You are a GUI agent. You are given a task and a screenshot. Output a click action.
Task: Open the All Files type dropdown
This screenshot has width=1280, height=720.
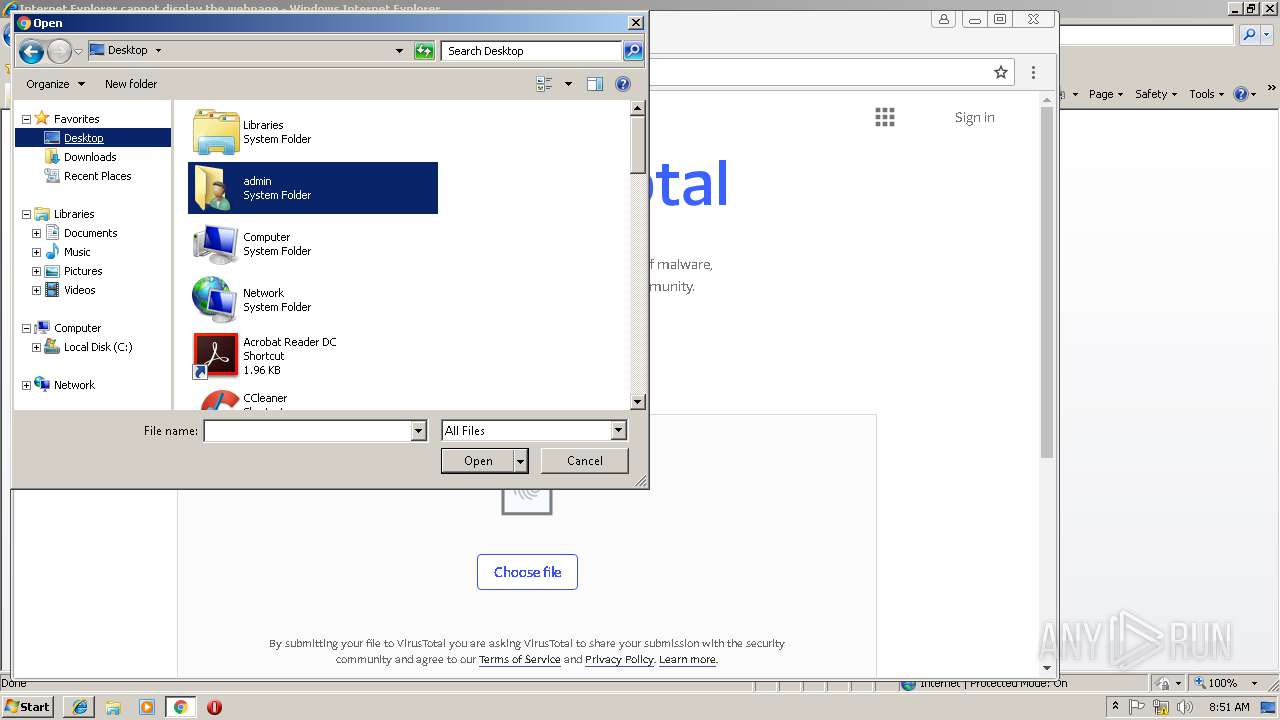[618, 430]
